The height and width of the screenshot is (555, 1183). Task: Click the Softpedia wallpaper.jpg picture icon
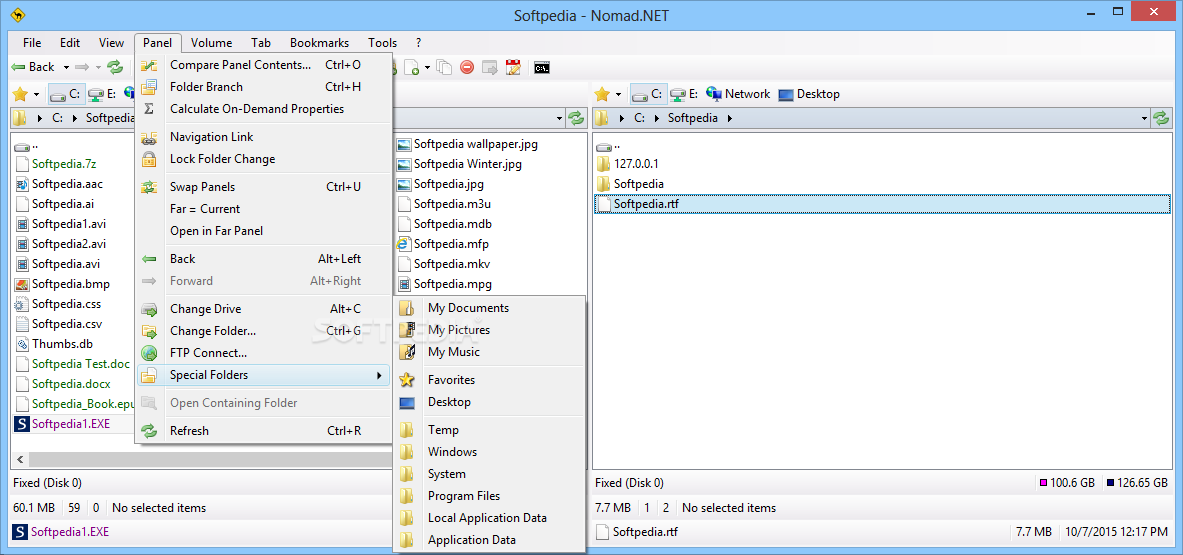click(x=404, y=144)
